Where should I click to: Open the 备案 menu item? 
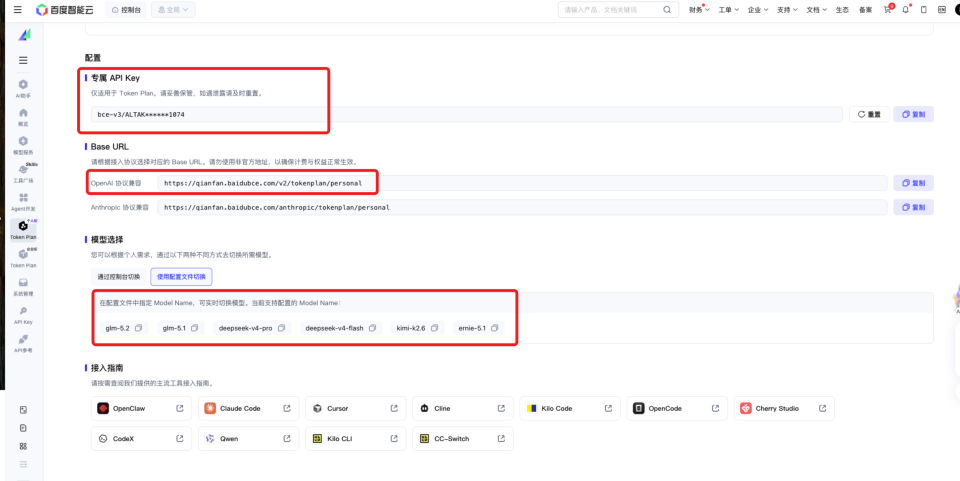click(865, 10)
